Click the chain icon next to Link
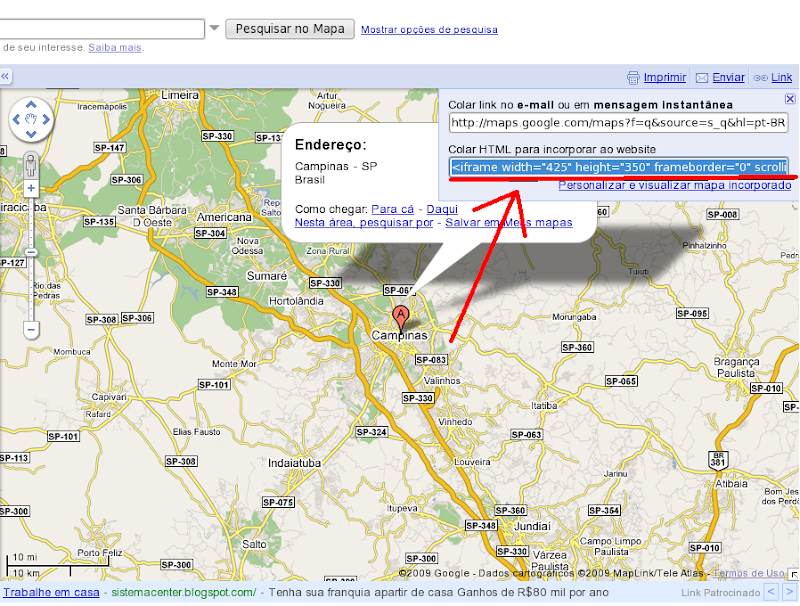Image resolution: width=800 pixels, height=606 pixels. [760, 78]
